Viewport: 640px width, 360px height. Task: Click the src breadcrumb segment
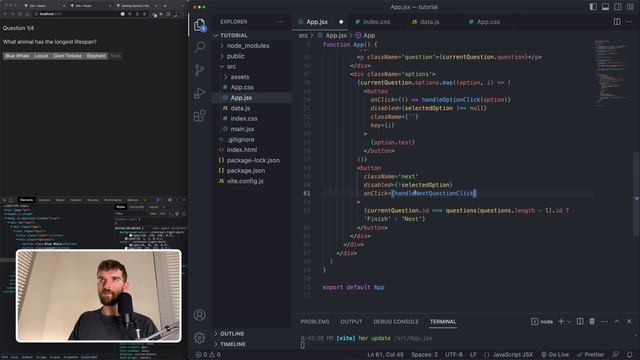tap(303, 36)
